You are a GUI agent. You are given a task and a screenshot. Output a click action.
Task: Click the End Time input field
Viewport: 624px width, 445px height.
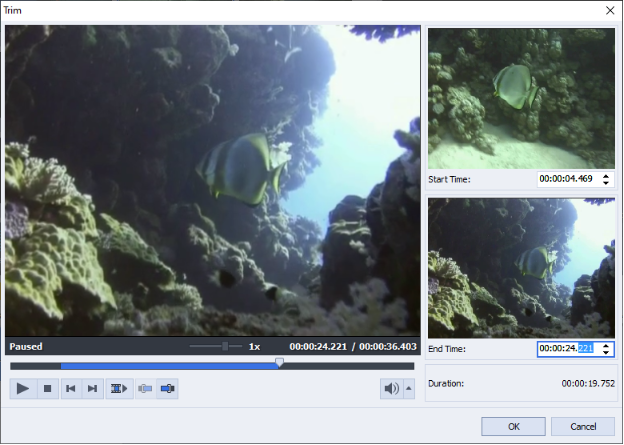coord(567,349)
